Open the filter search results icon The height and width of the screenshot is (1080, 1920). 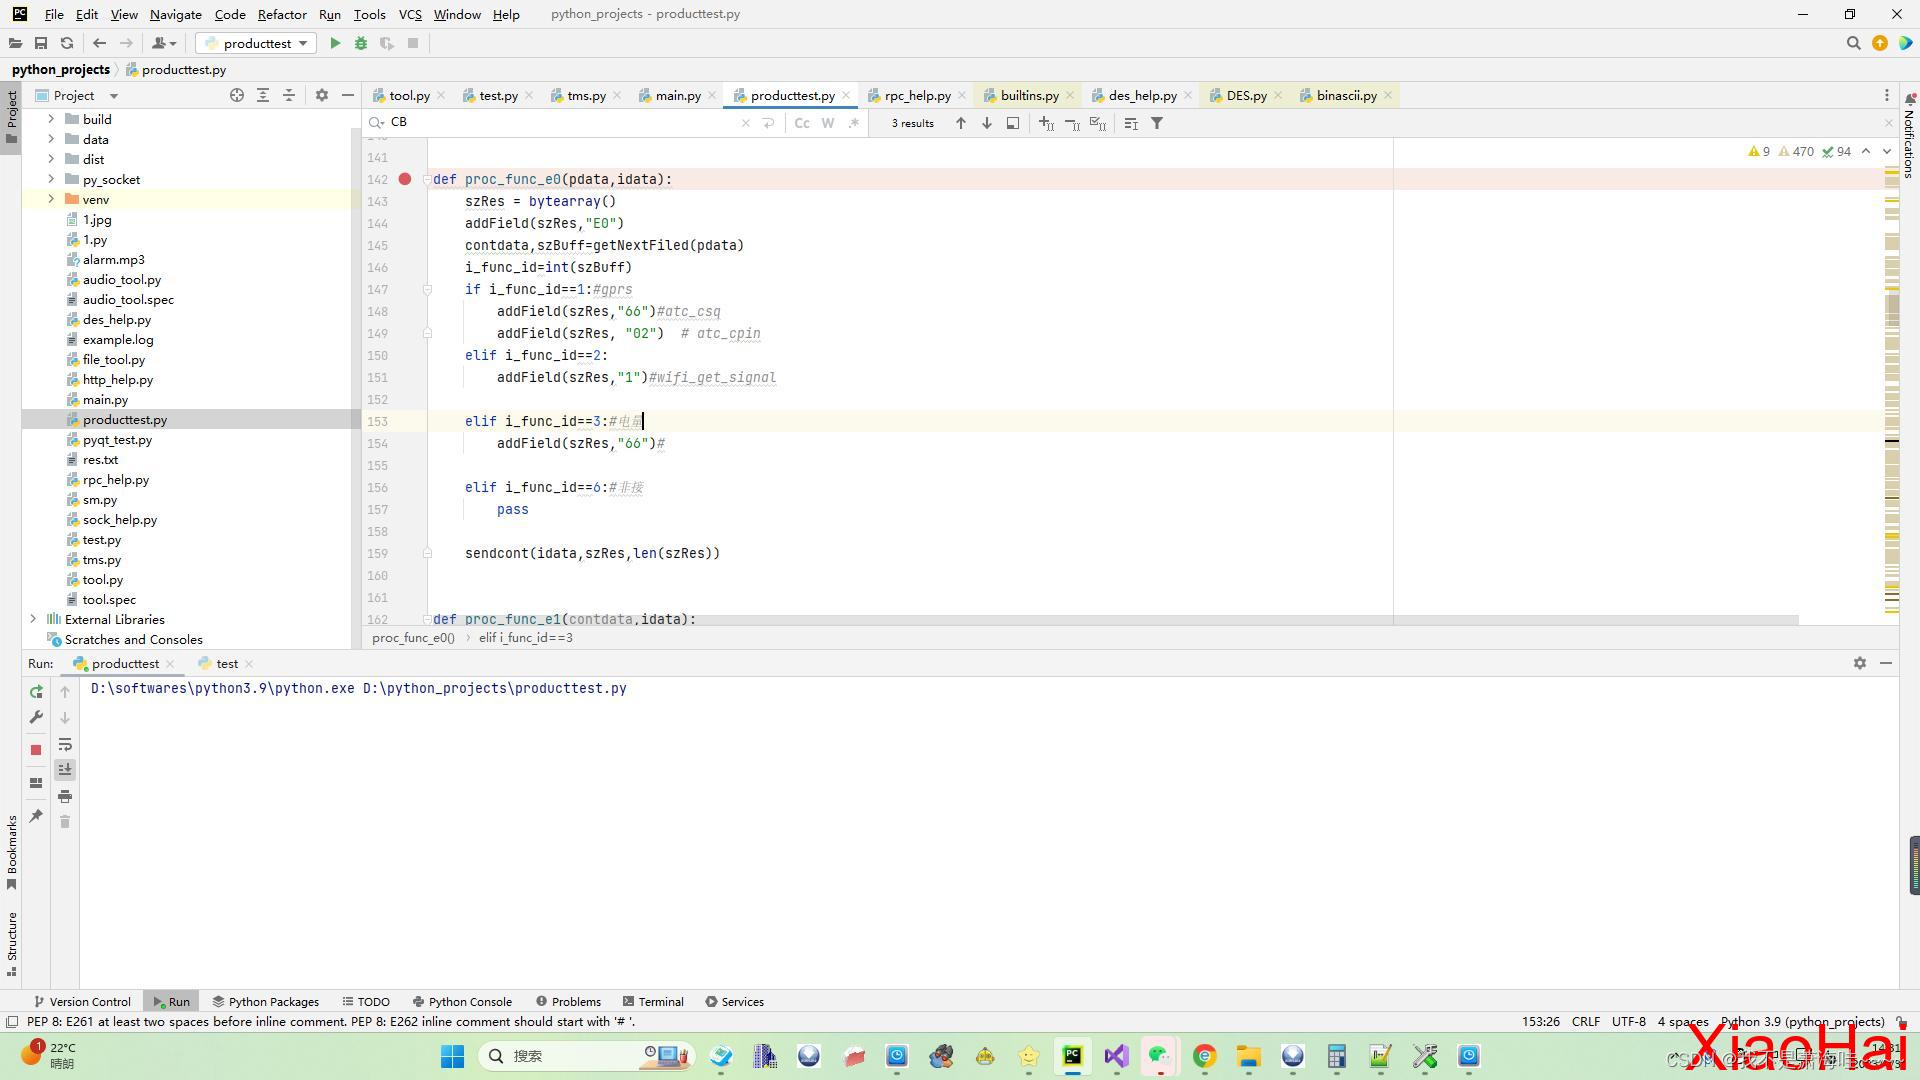point(1157,123)
